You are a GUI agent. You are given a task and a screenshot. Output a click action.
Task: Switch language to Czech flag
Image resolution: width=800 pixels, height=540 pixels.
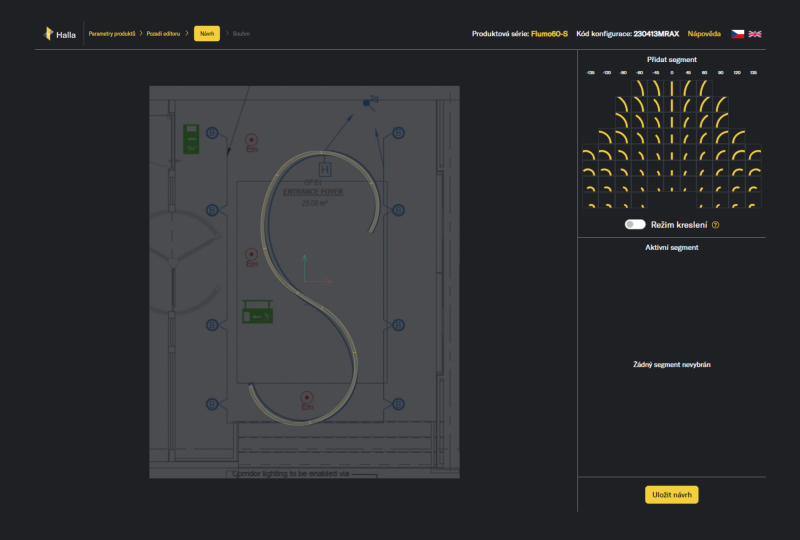click(x=737, y=34)
